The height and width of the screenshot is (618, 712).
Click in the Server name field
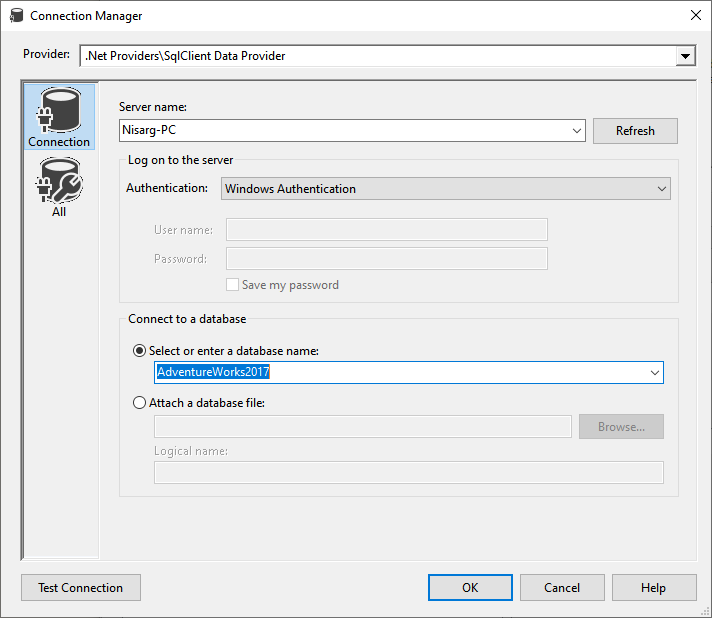(x=344, y=131)
